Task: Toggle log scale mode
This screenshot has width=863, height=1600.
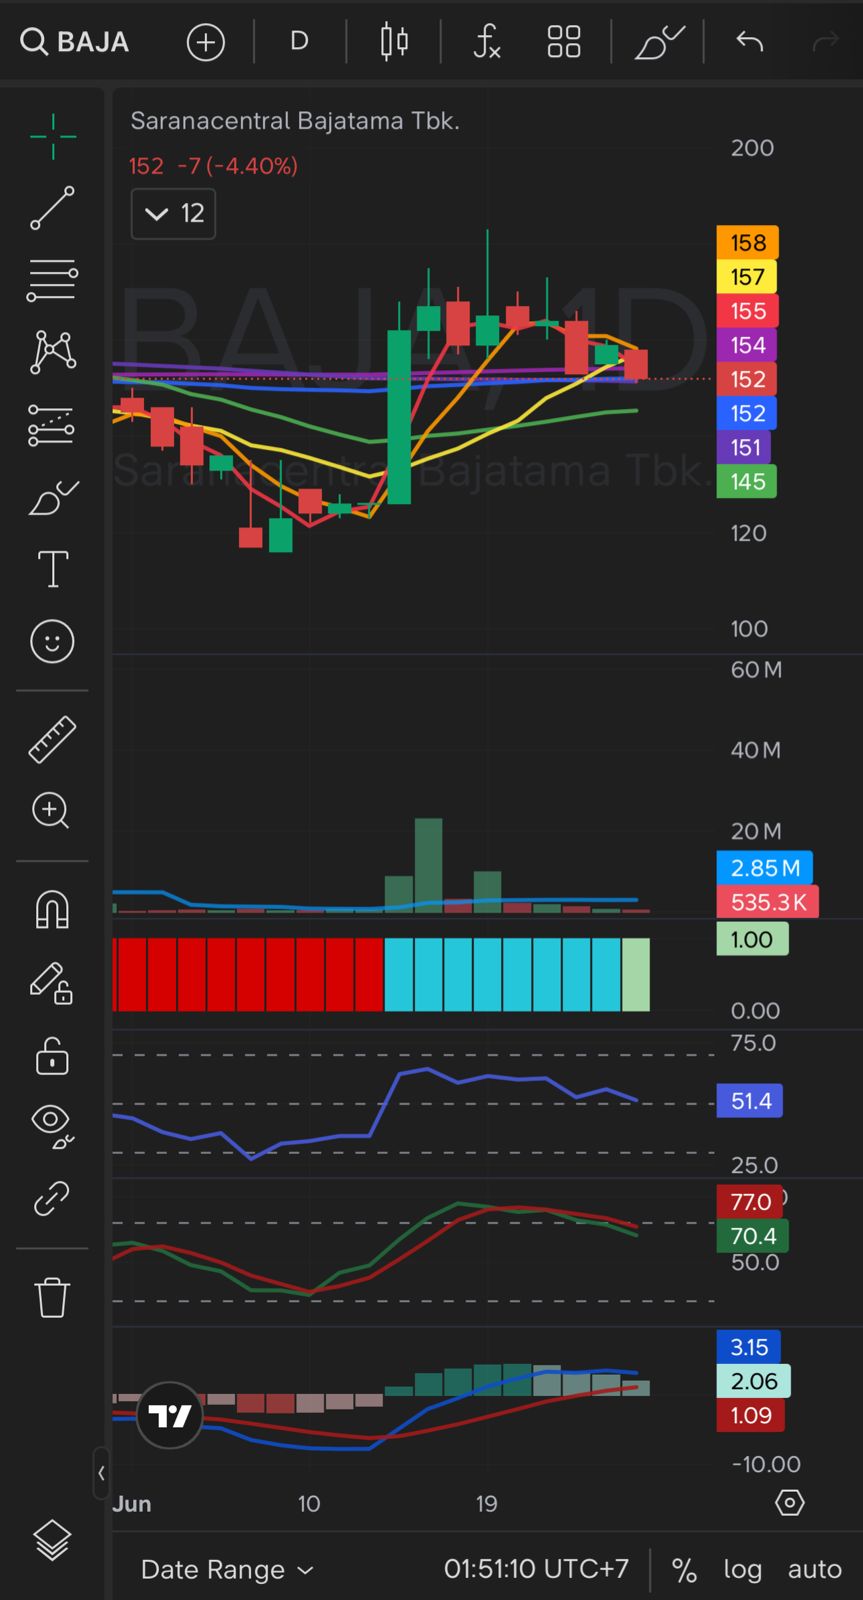Action: click(743, 1570)
